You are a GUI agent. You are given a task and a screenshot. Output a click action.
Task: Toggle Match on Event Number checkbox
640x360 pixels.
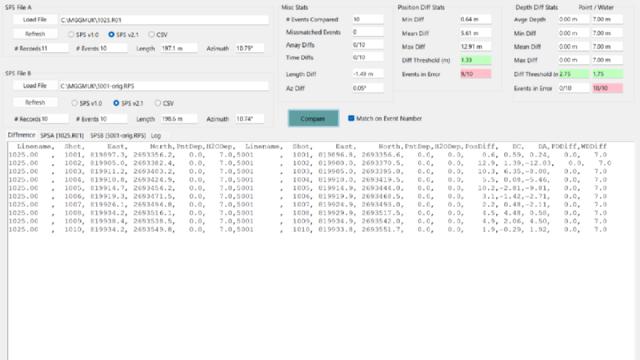coord(351,118)
